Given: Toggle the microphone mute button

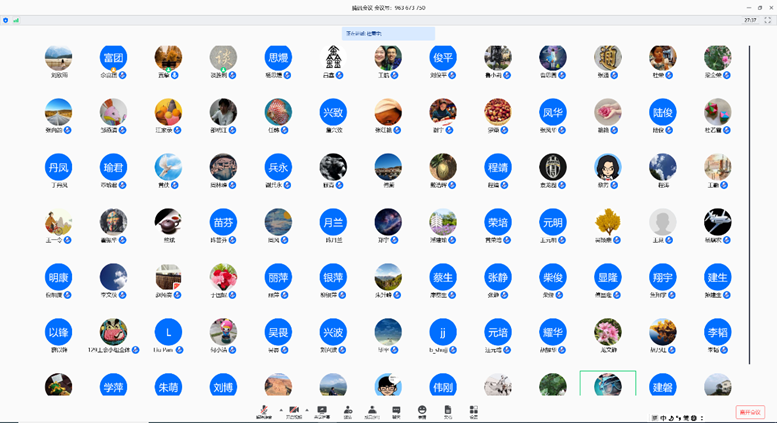Looking at the screenshot, I should tap(264, 410).
